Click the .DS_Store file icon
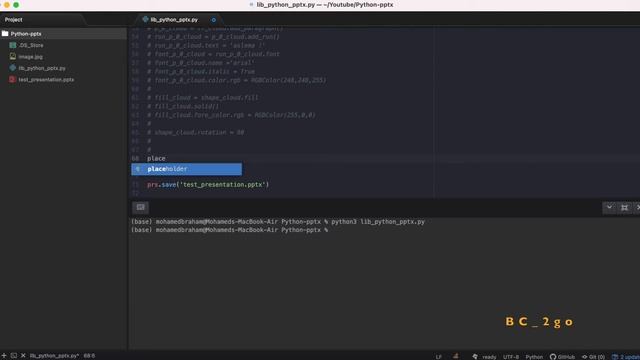Image resolution: width=640 pixels, height=360 pixels. (x=13, y=45)
